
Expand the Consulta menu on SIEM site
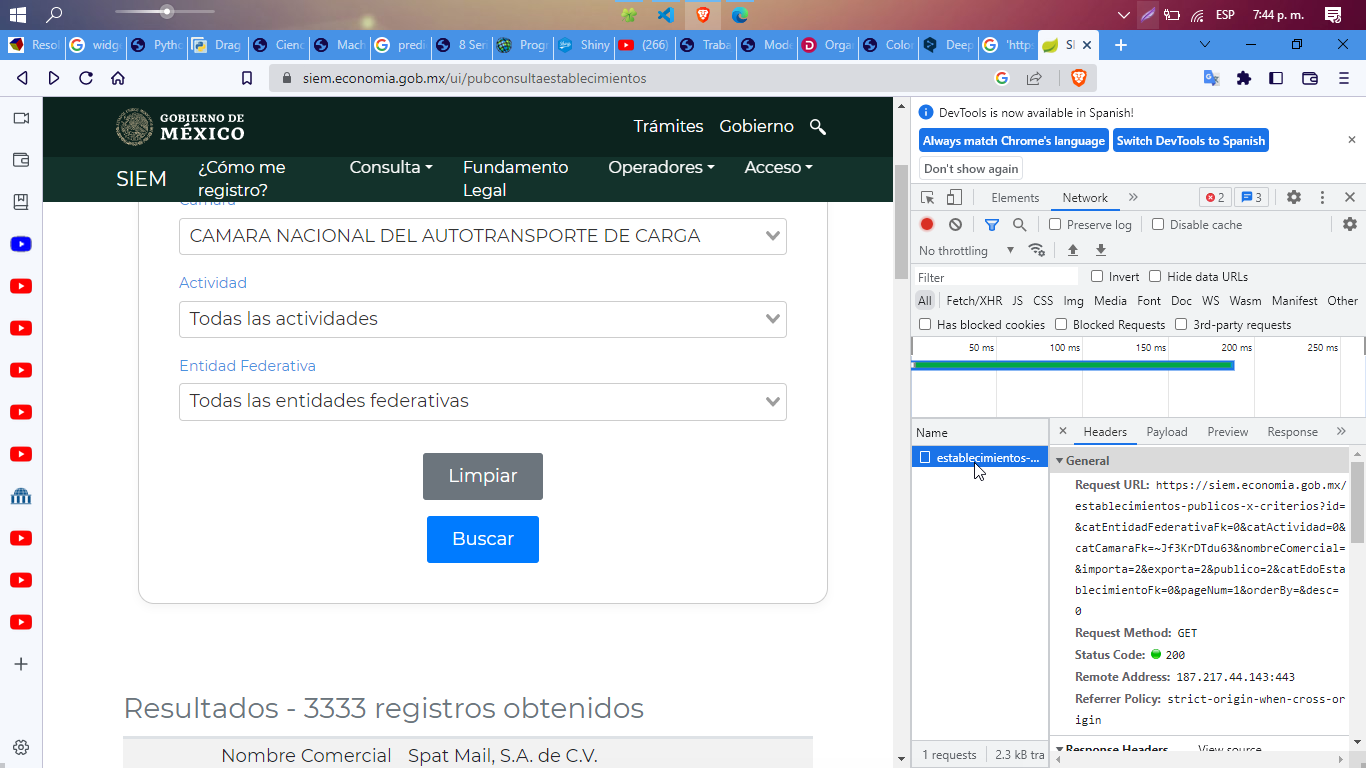pos(390,167)
